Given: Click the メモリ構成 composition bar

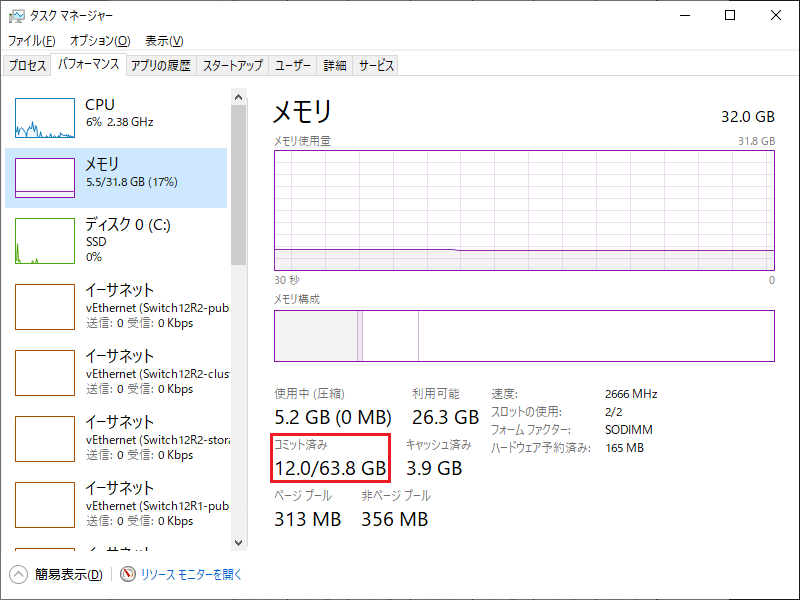Looking at the screenshot, I should (524, 335).
